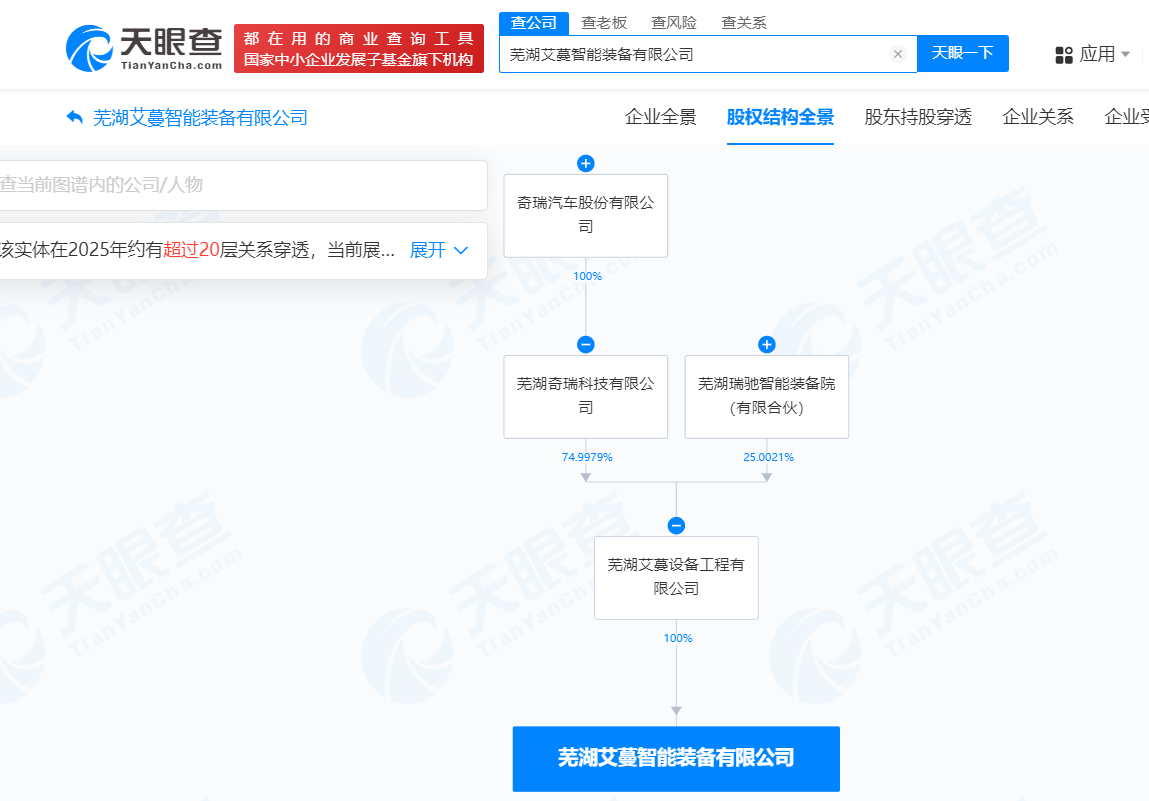The image size is (1149, 801).
Task: Click the 天眼一下 search button
Action: 963,53
